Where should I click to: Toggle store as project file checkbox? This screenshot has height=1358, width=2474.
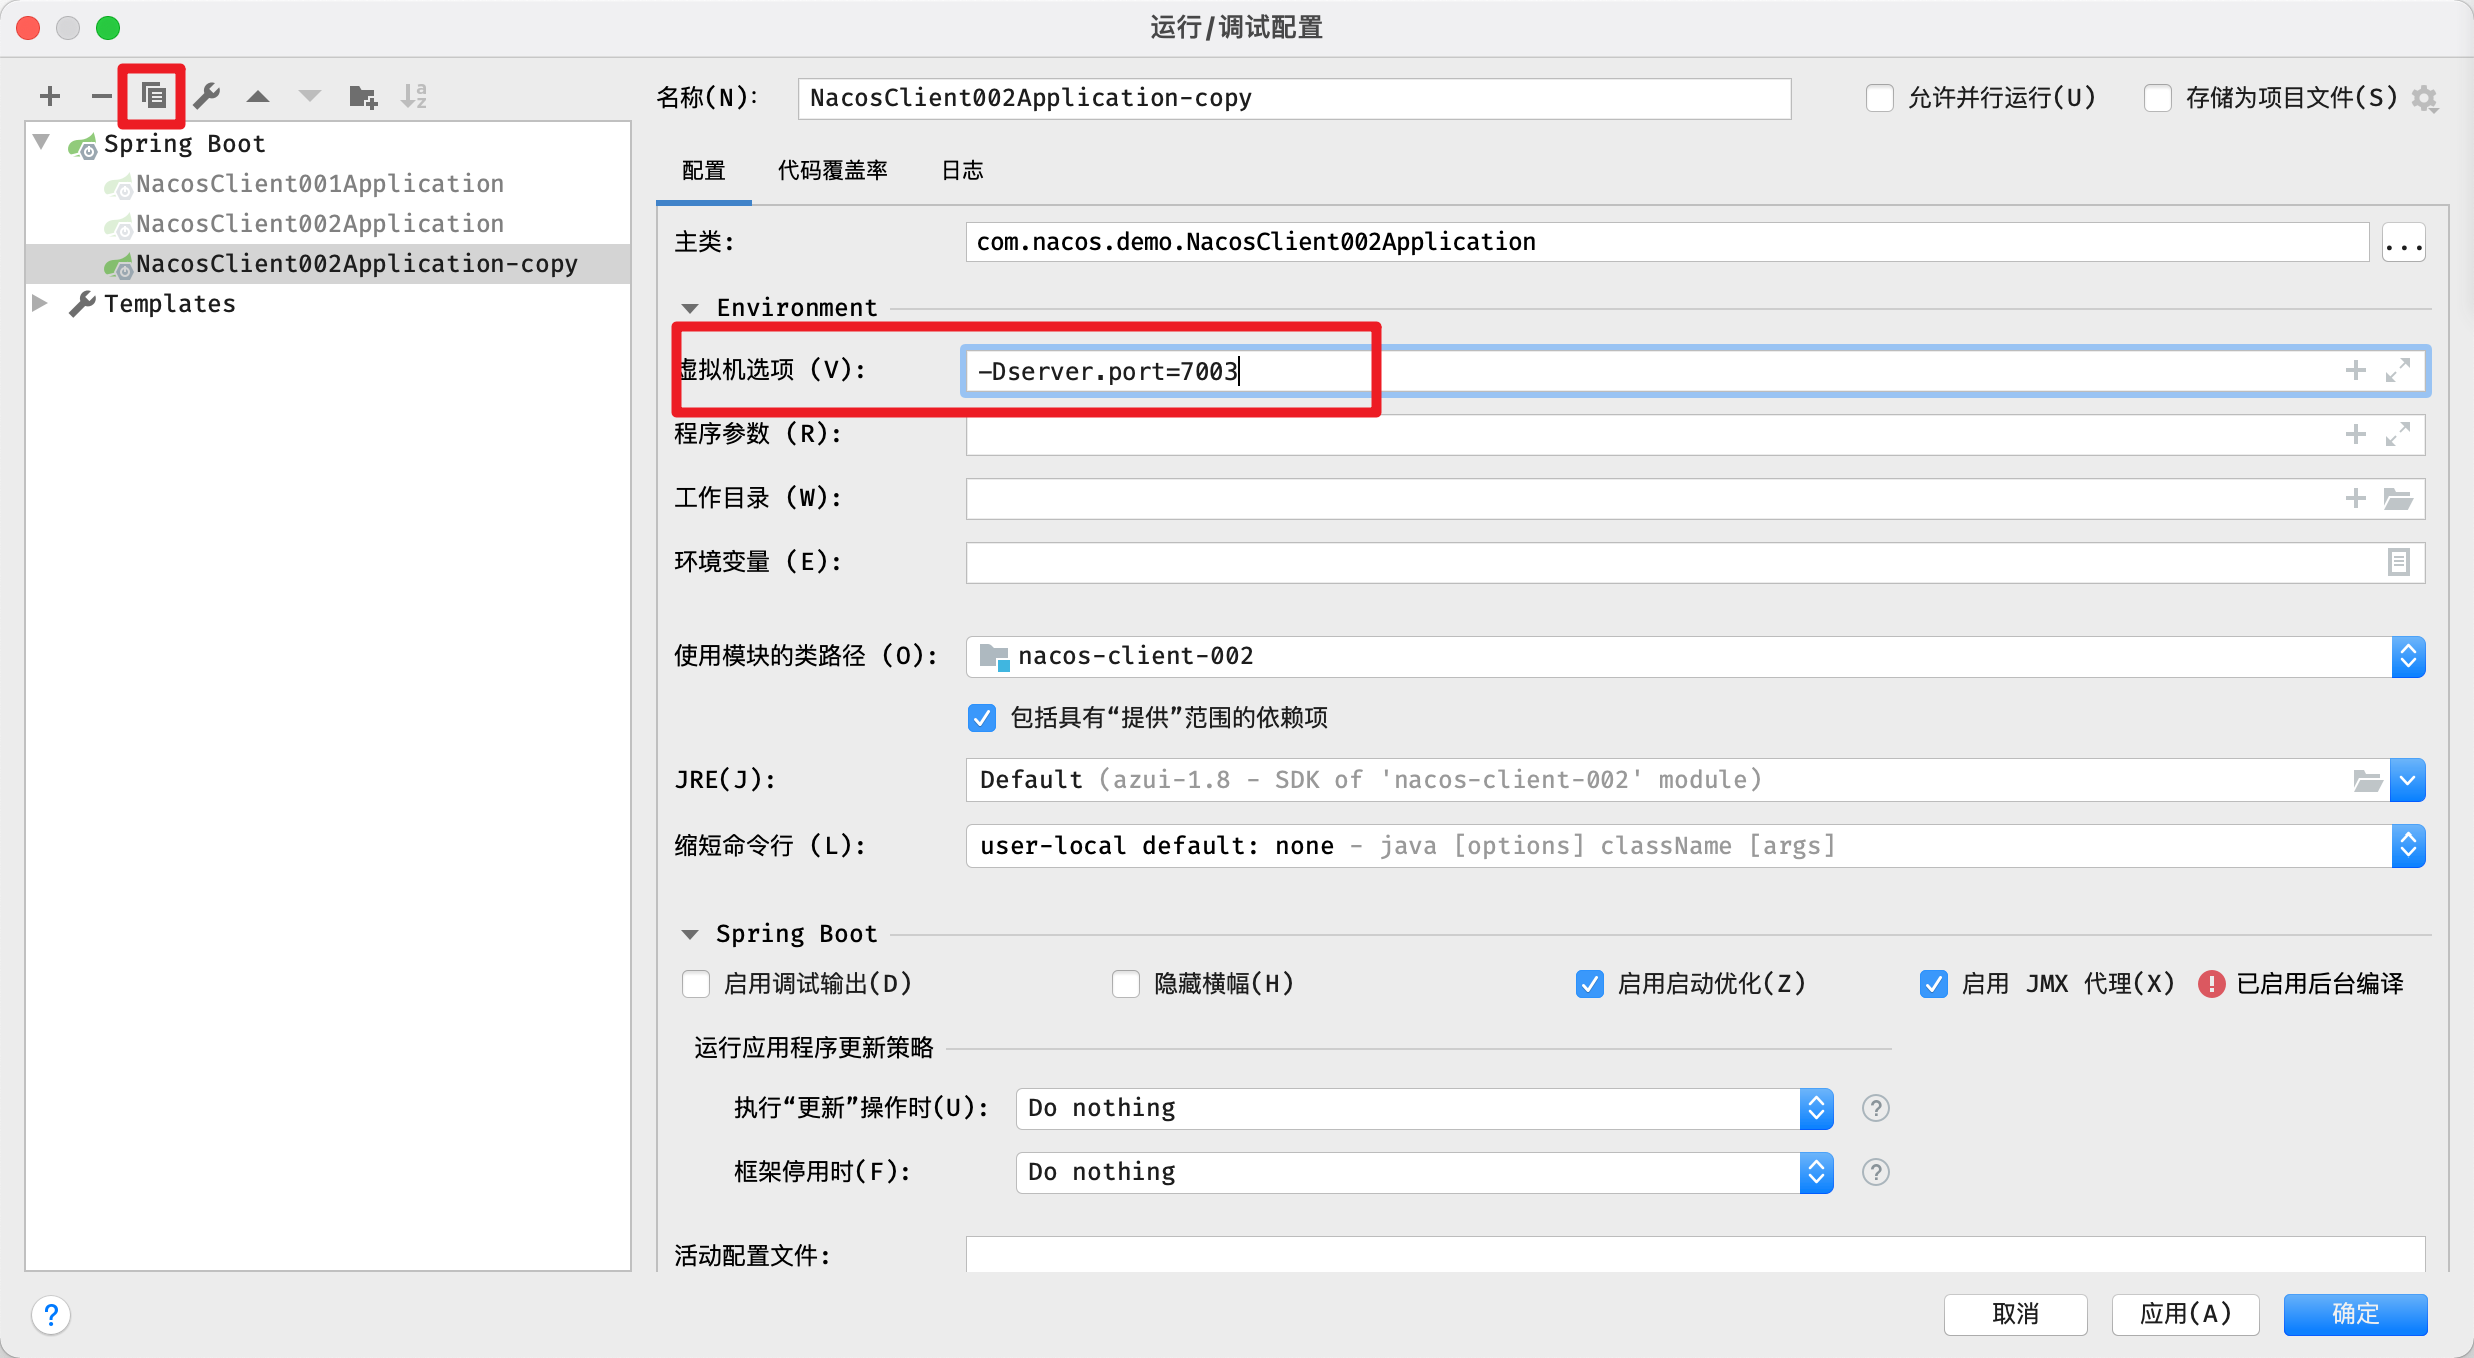2158,98
